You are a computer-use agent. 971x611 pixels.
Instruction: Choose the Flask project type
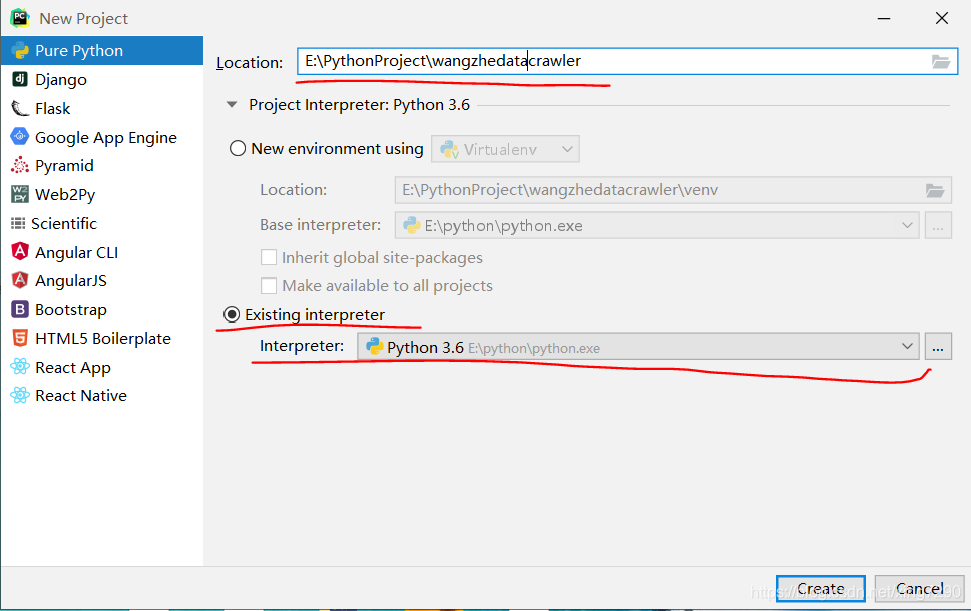coord(102,108)
